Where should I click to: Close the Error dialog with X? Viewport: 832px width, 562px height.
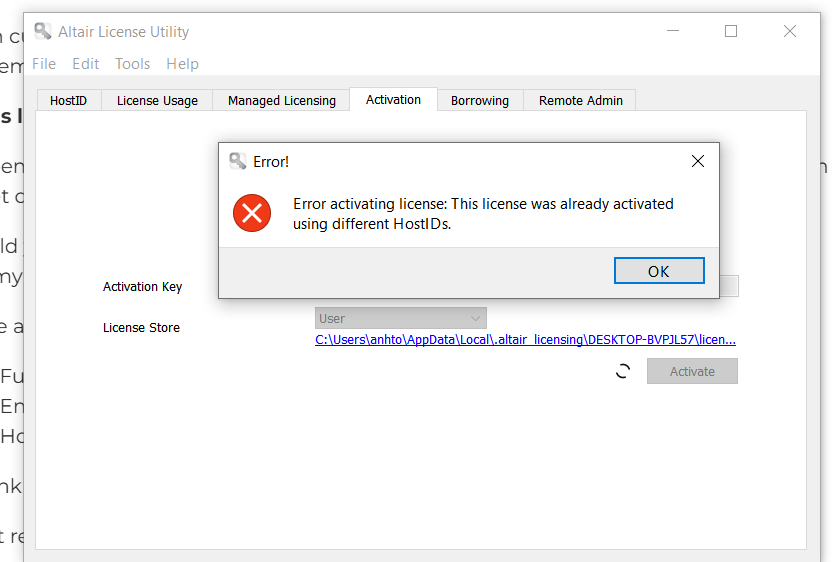[x=698, y=161]
